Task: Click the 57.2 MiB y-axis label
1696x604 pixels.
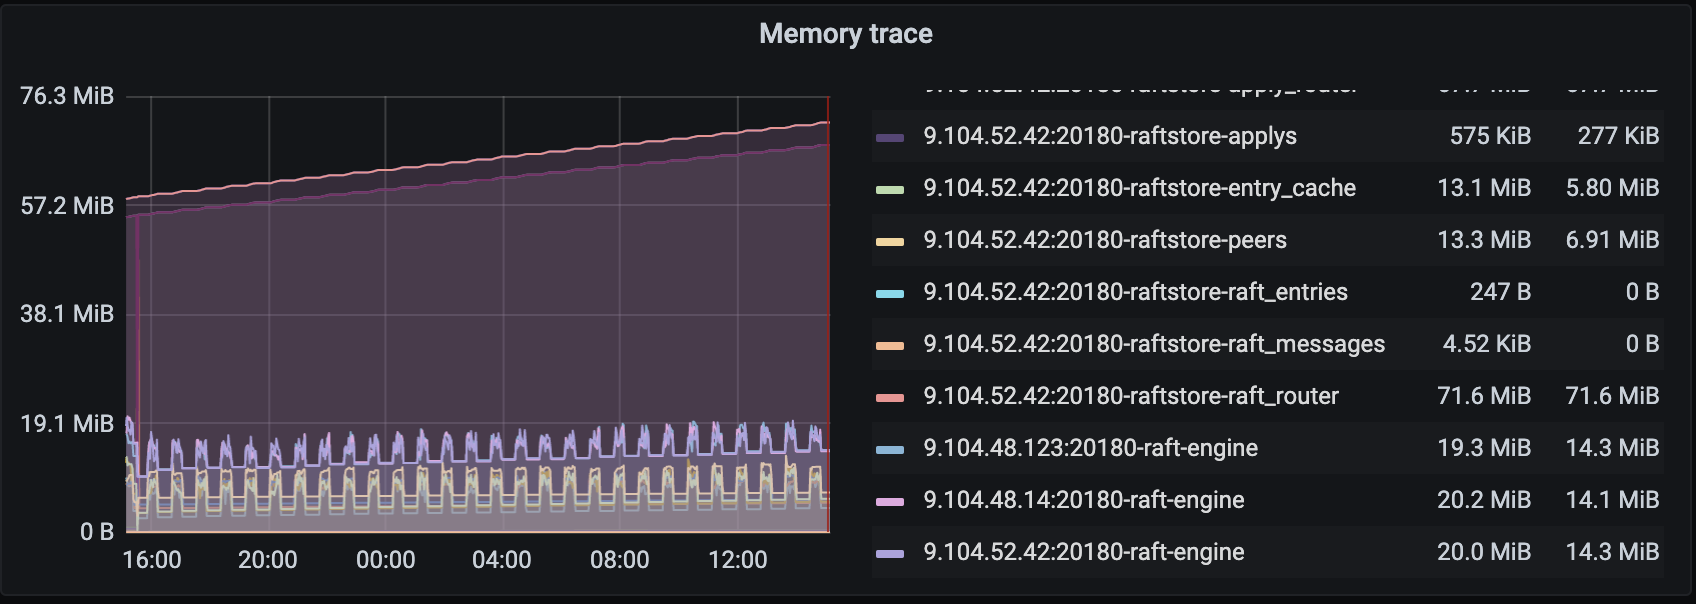Action: pos(67,206)
